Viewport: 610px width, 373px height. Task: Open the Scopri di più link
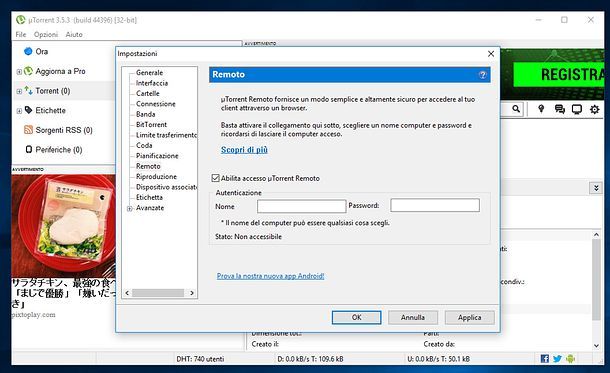(244, 150)
